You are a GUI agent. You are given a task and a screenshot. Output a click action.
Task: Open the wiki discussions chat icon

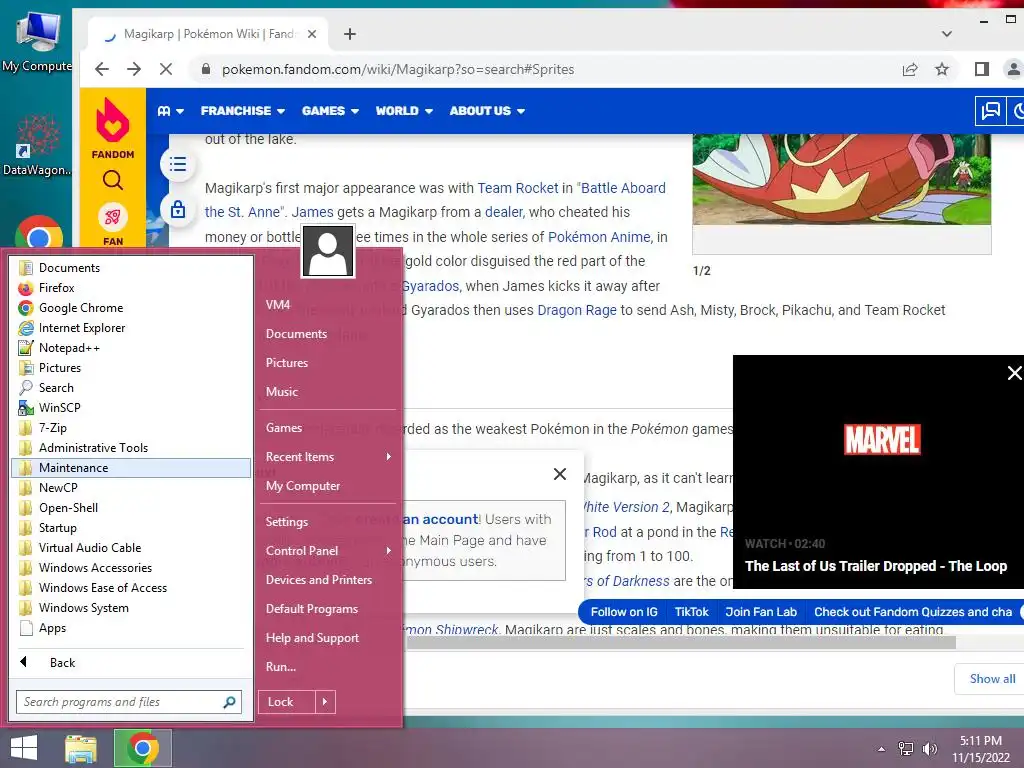[x=990, y=111]
